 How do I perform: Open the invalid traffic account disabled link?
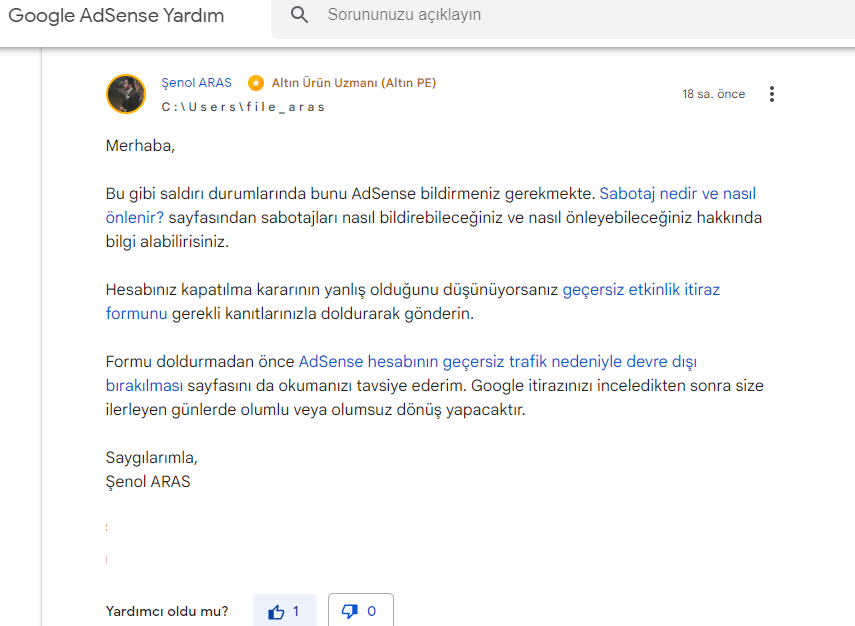pos(497,362)
